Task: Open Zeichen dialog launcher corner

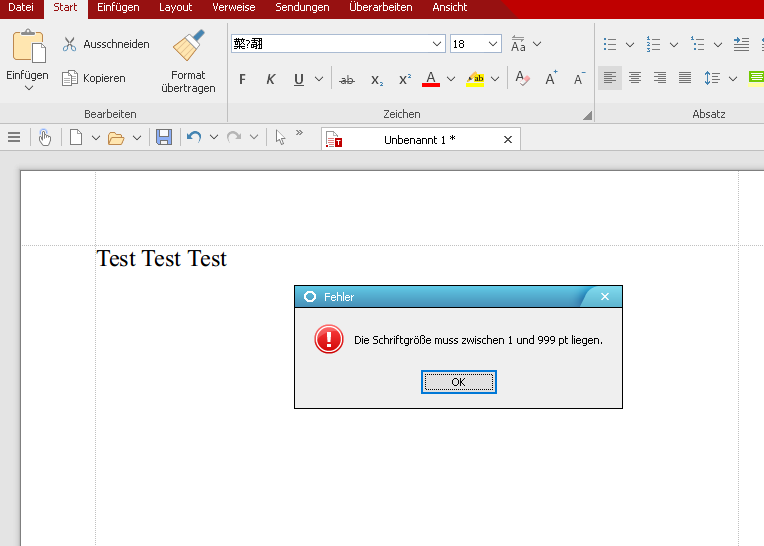Action: click(588, 115)
